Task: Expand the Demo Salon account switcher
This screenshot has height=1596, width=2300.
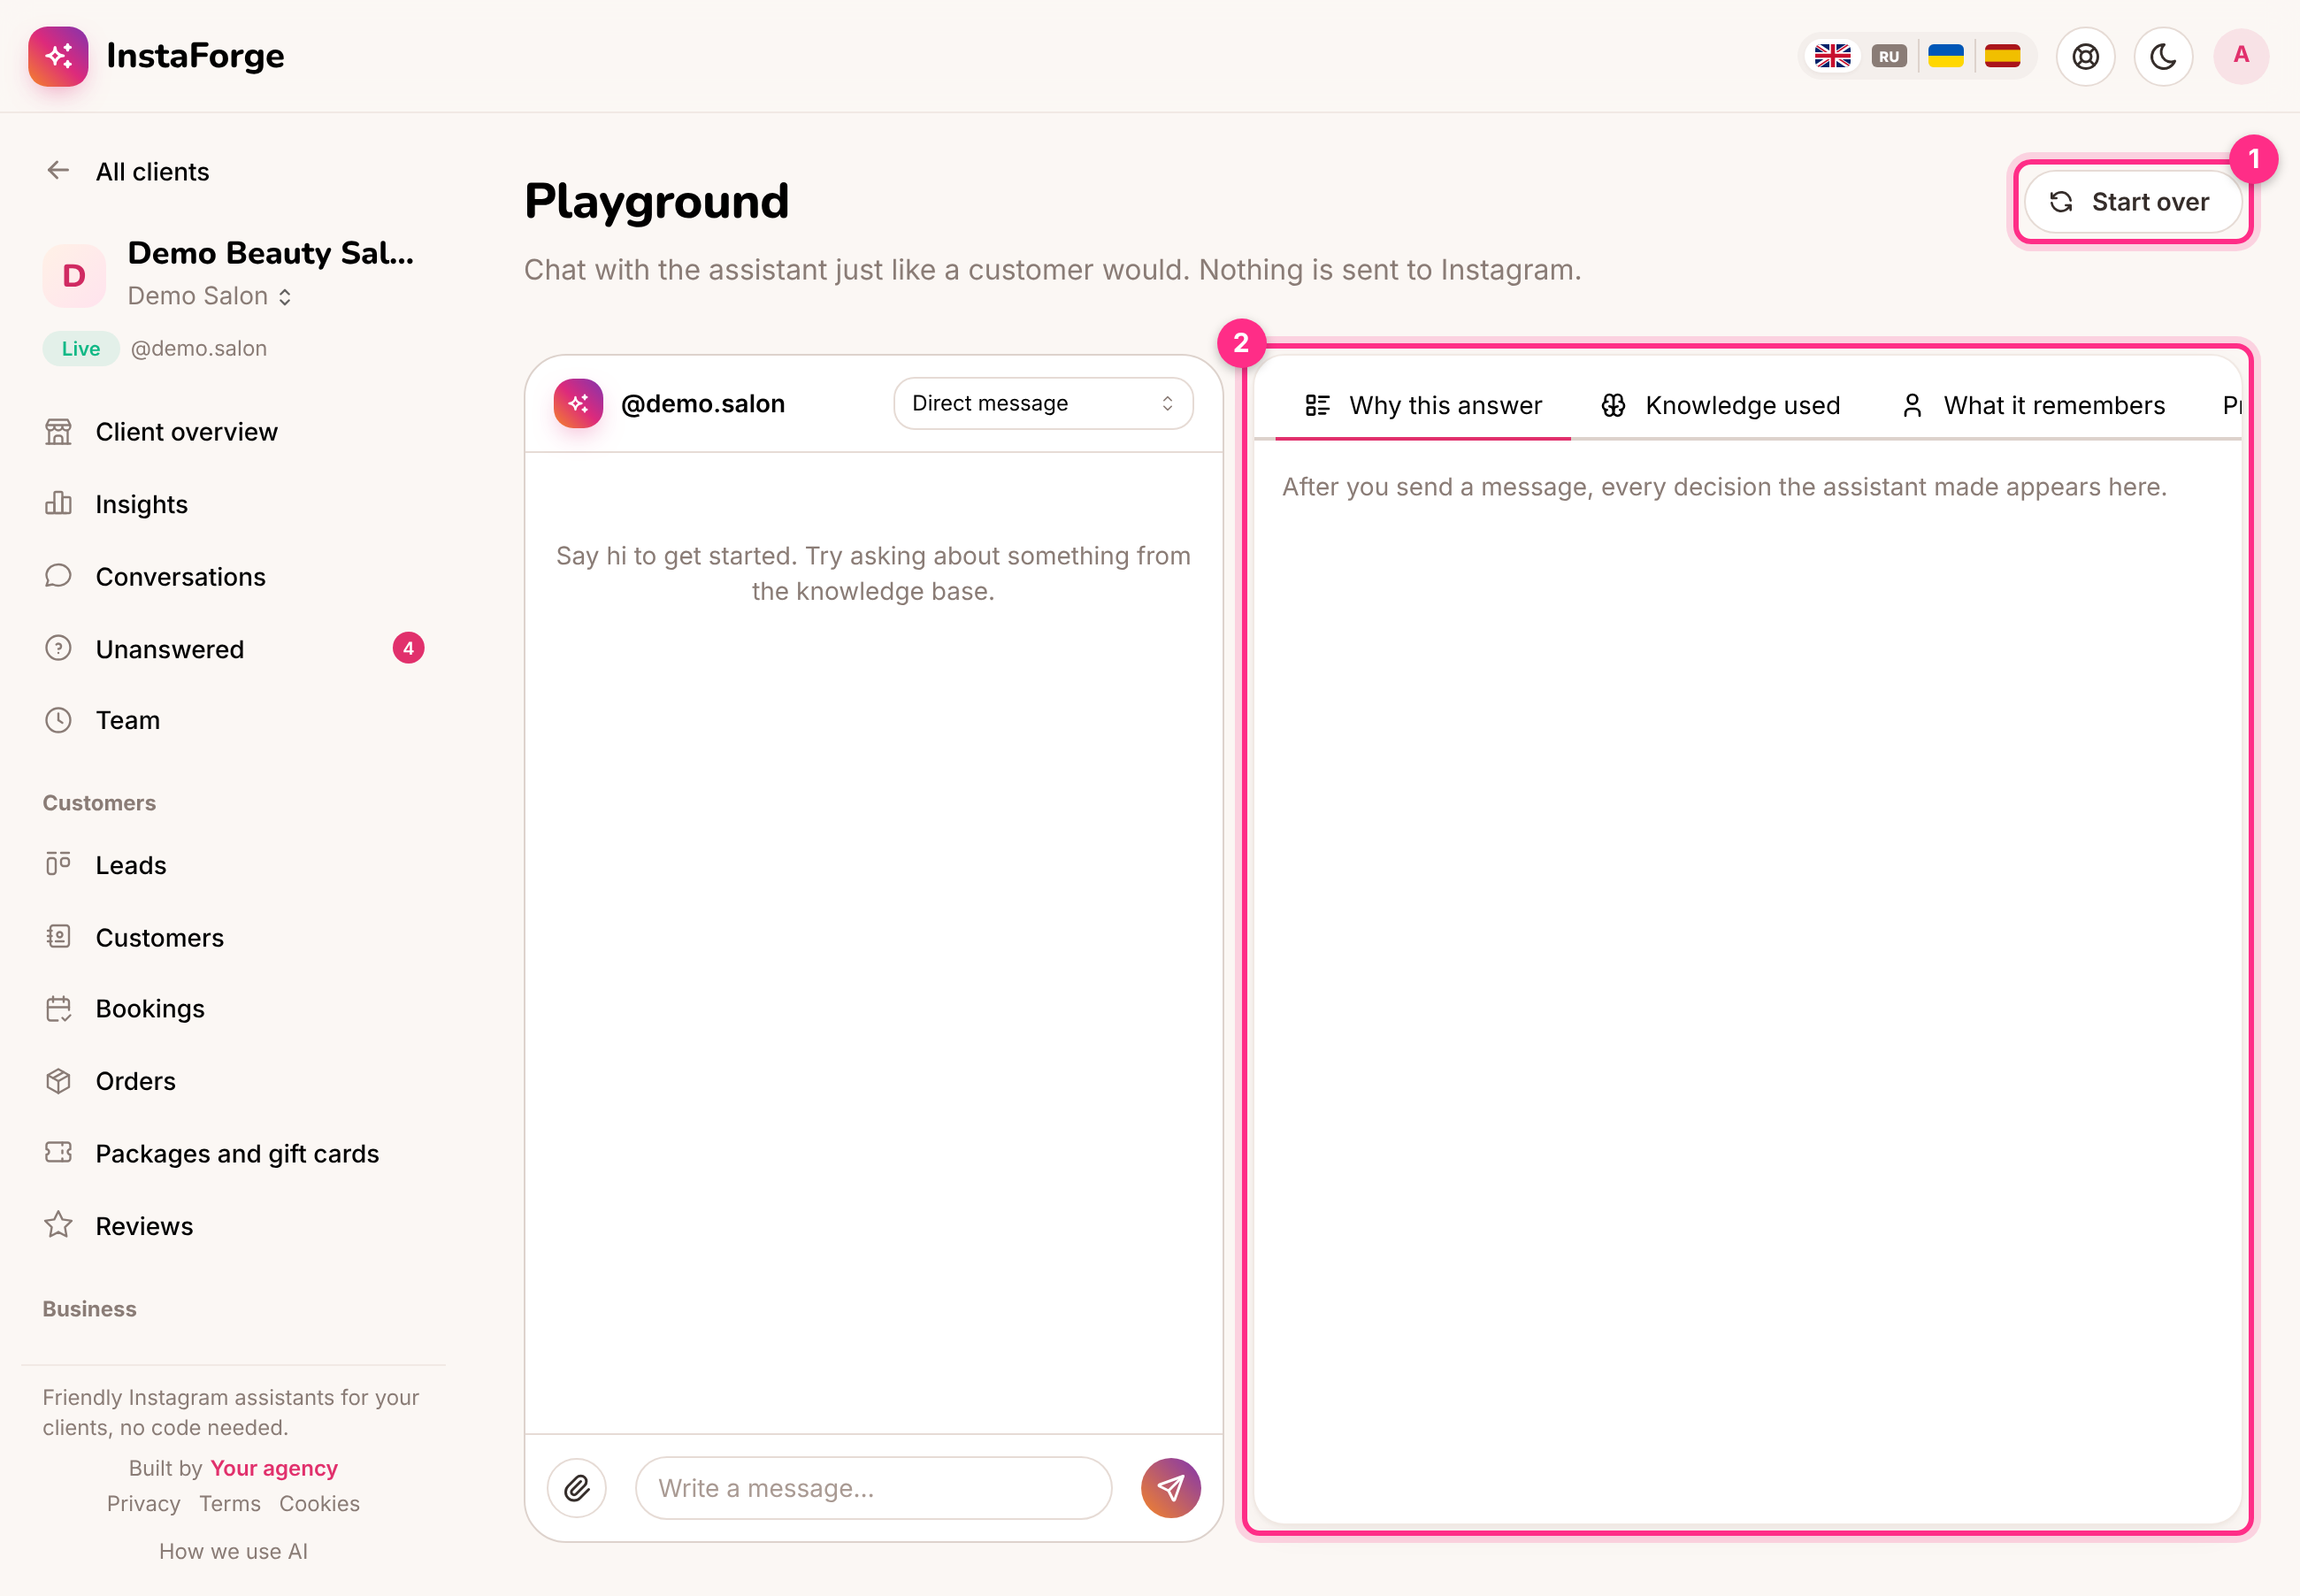Action: (x=209, y=296)
